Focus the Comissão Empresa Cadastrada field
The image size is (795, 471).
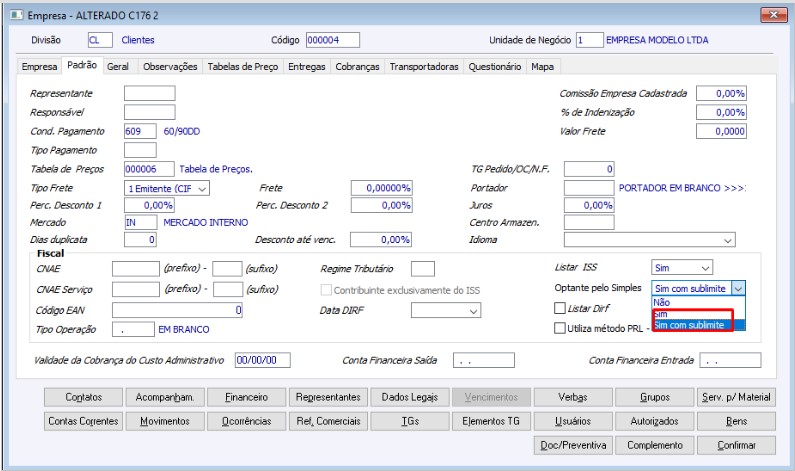tap(721, 93)
